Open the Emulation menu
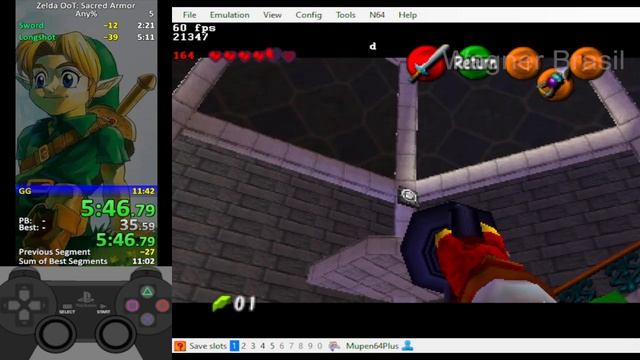The image size is (640, 360). [229, 15]
